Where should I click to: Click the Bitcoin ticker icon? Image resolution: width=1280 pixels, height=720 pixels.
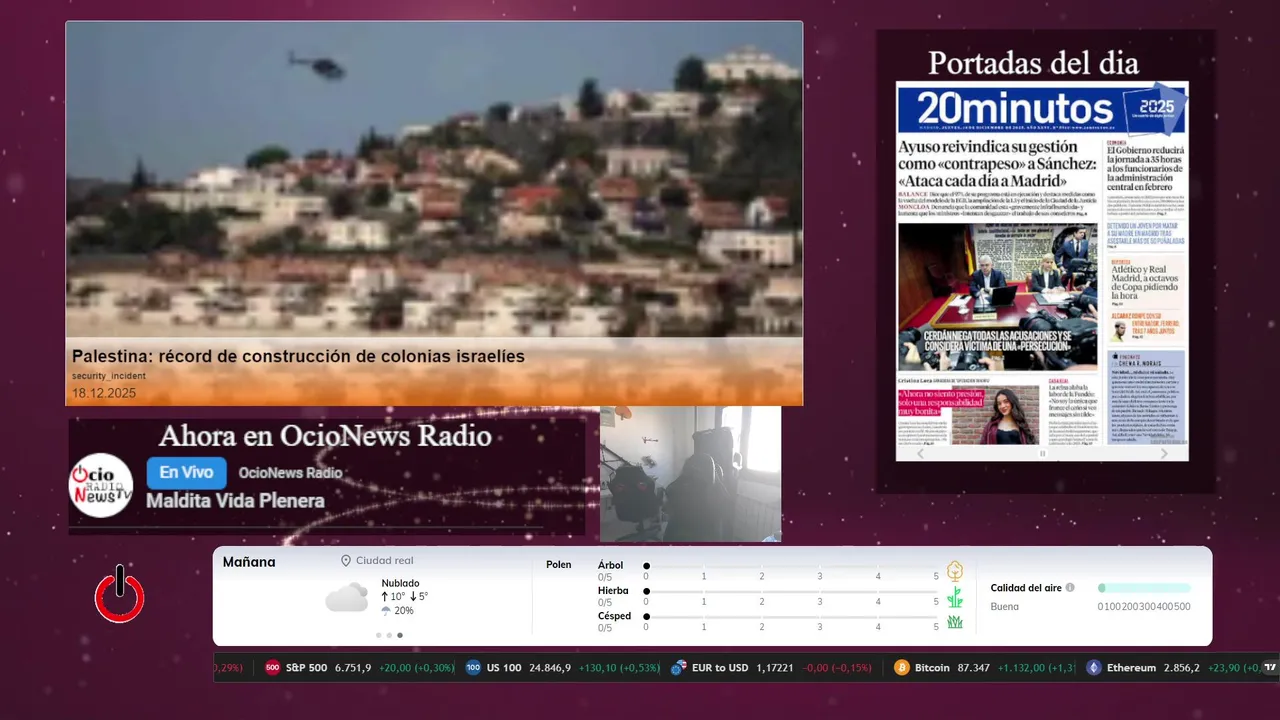(x=902, y=668)
